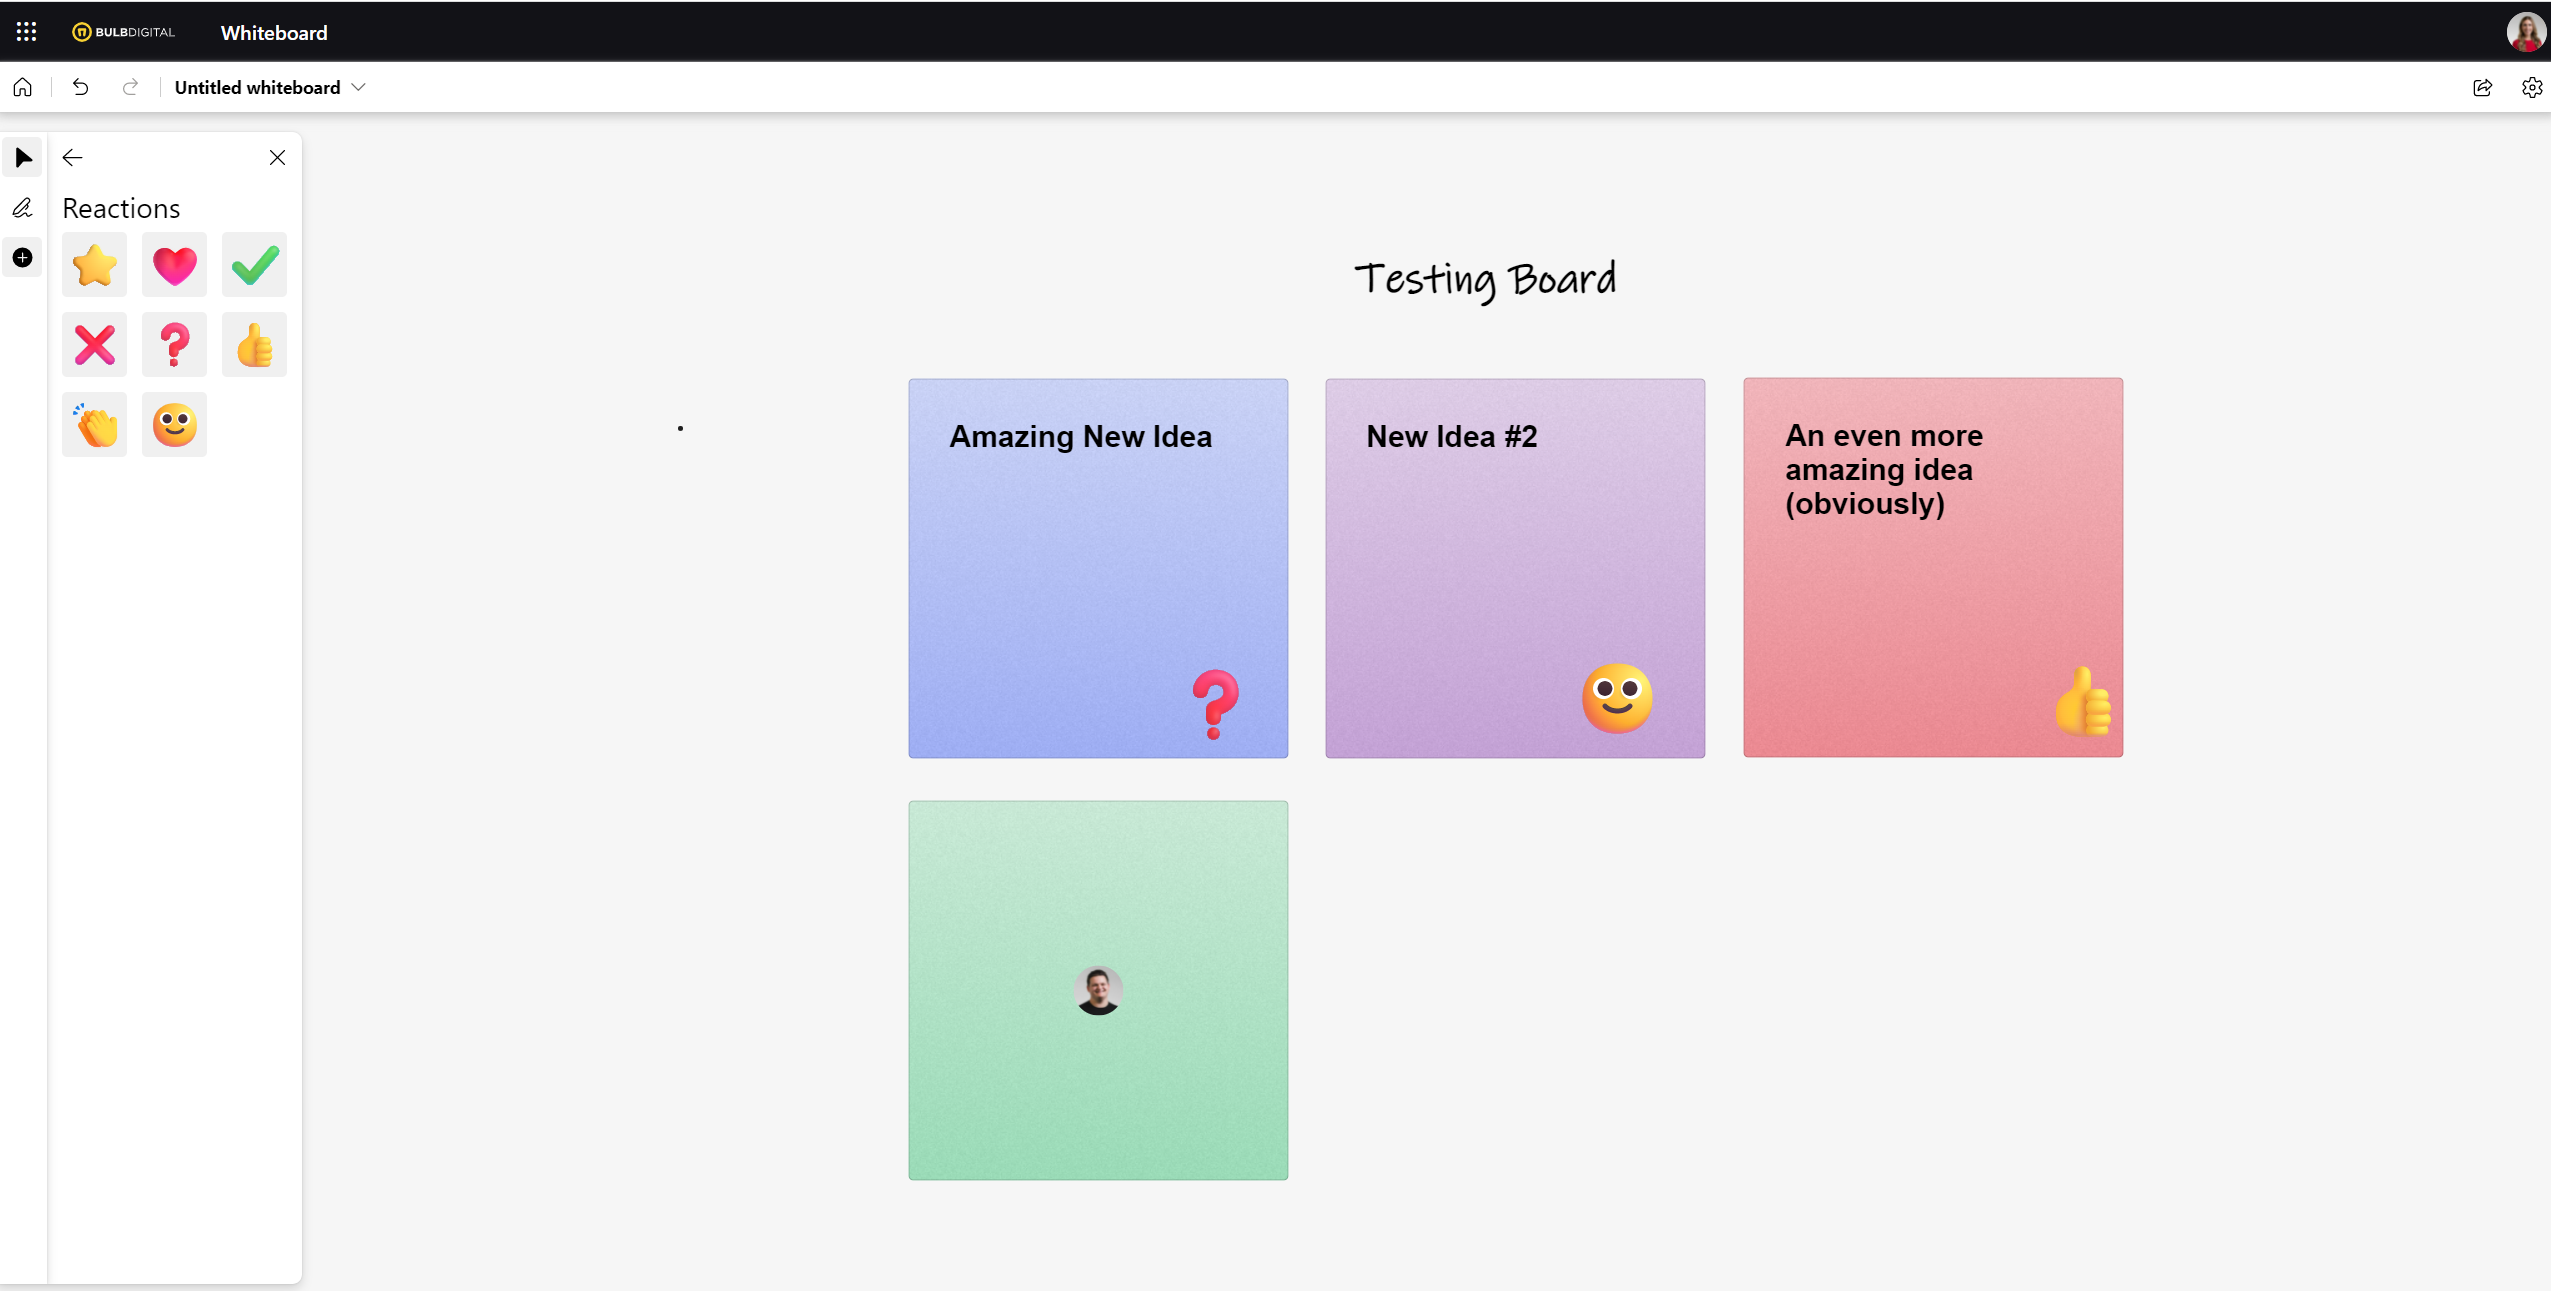Screen dimensions: 2551x1291
Task: Pick the clapping hands reaction
Action: pyautogui.click(x=95, y=425)
